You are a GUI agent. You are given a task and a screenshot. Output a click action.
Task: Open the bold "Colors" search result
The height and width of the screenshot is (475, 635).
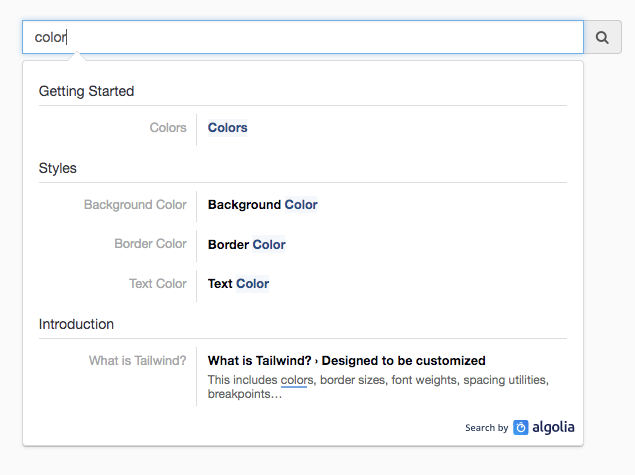pyautogui.click(x=228, y=128)
